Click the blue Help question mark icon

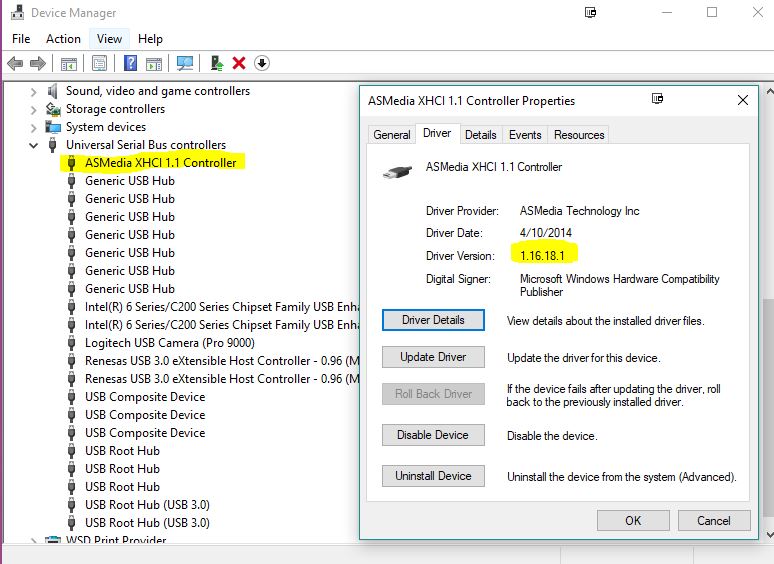point(130,63)
